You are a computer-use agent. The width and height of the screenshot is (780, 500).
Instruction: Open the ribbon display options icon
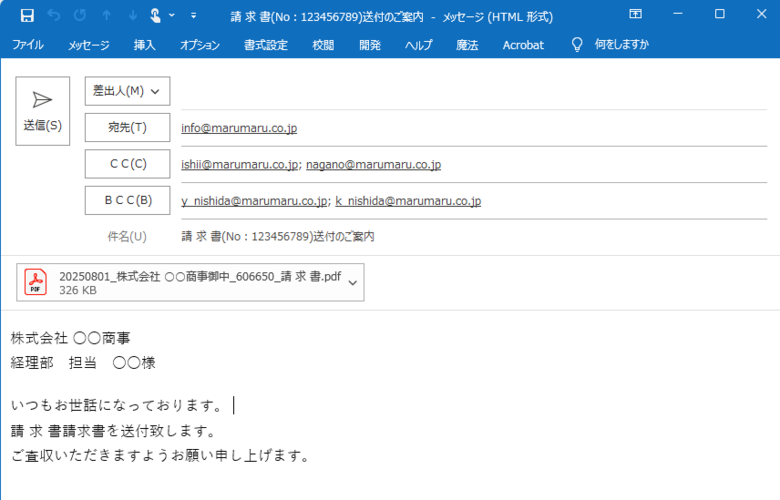coord(635,15)
